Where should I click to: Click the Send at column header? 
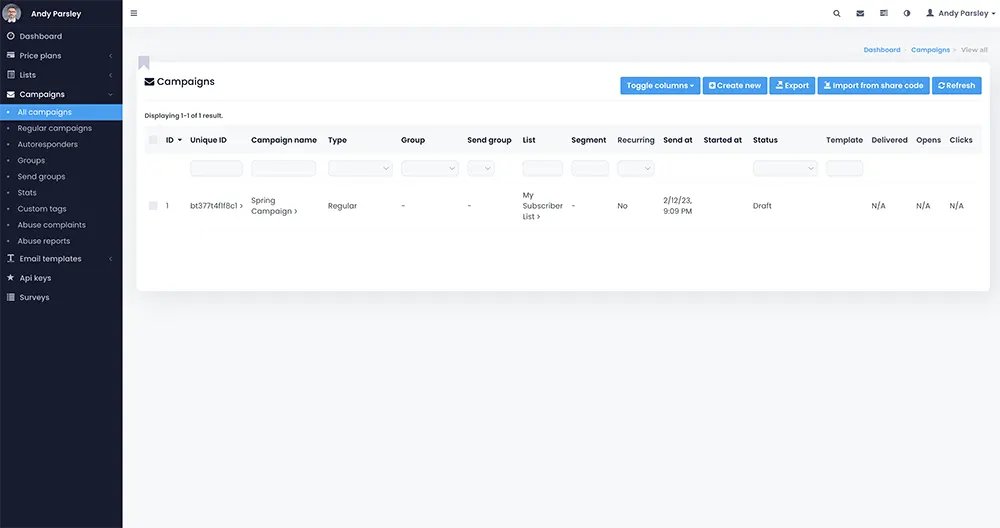pyautogui.click(x=678, y=140)
